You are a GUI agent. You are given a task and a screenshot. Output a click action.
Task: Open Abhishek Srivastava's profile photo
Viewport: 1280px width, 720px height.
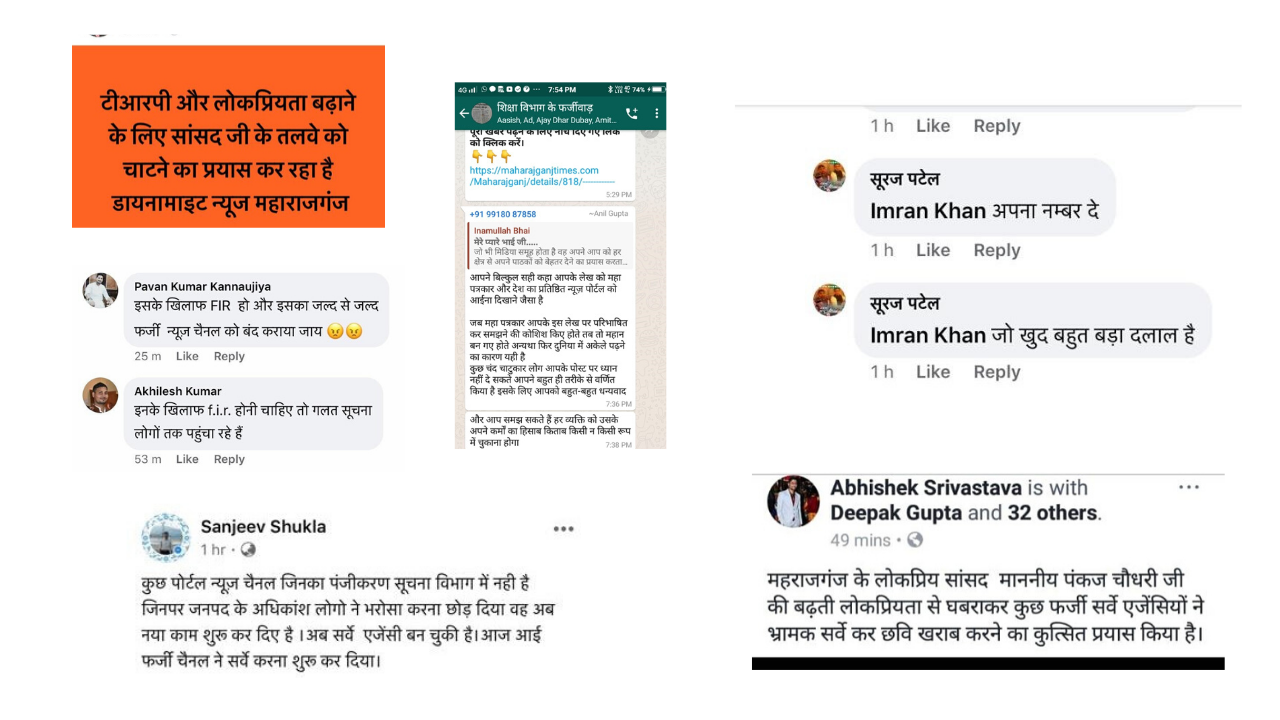coord(793,502)
